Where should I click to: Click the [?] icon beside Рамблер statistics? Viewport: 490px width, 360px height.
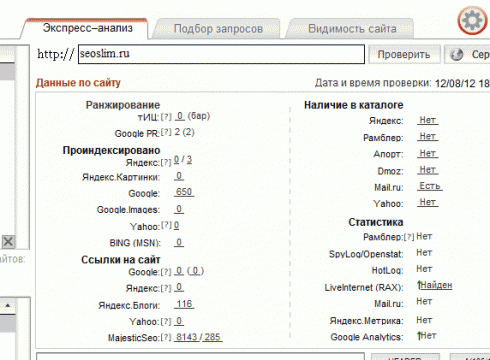point(409,237)
